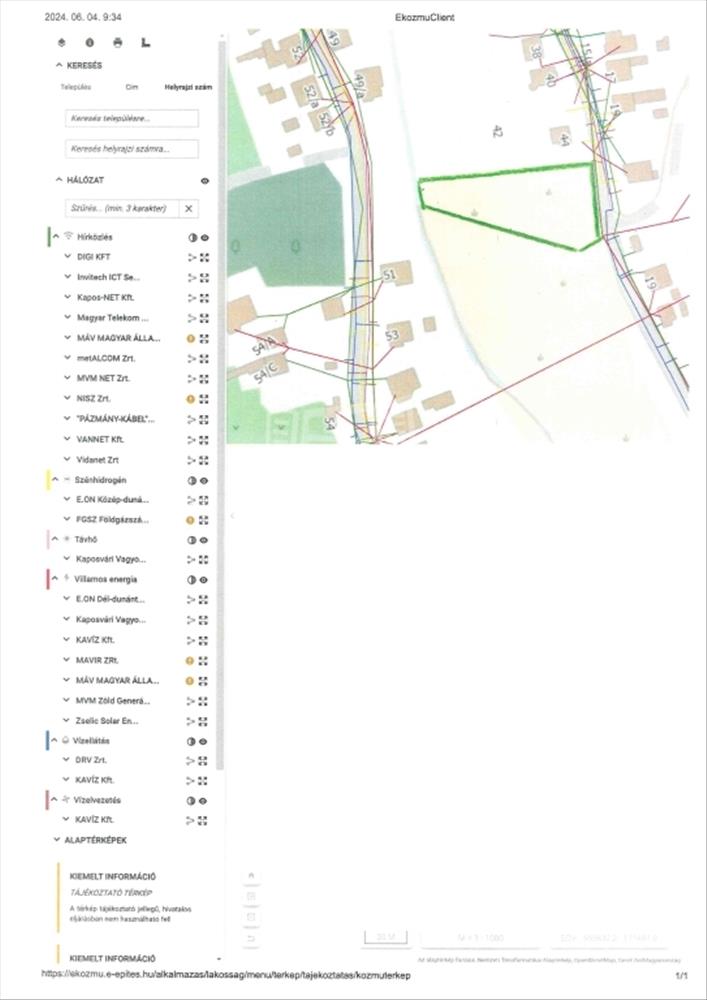Zoom to extent of DRV Zrt. network
Viewport: 707px width, 1000px height.
click(x=204, y=760)
